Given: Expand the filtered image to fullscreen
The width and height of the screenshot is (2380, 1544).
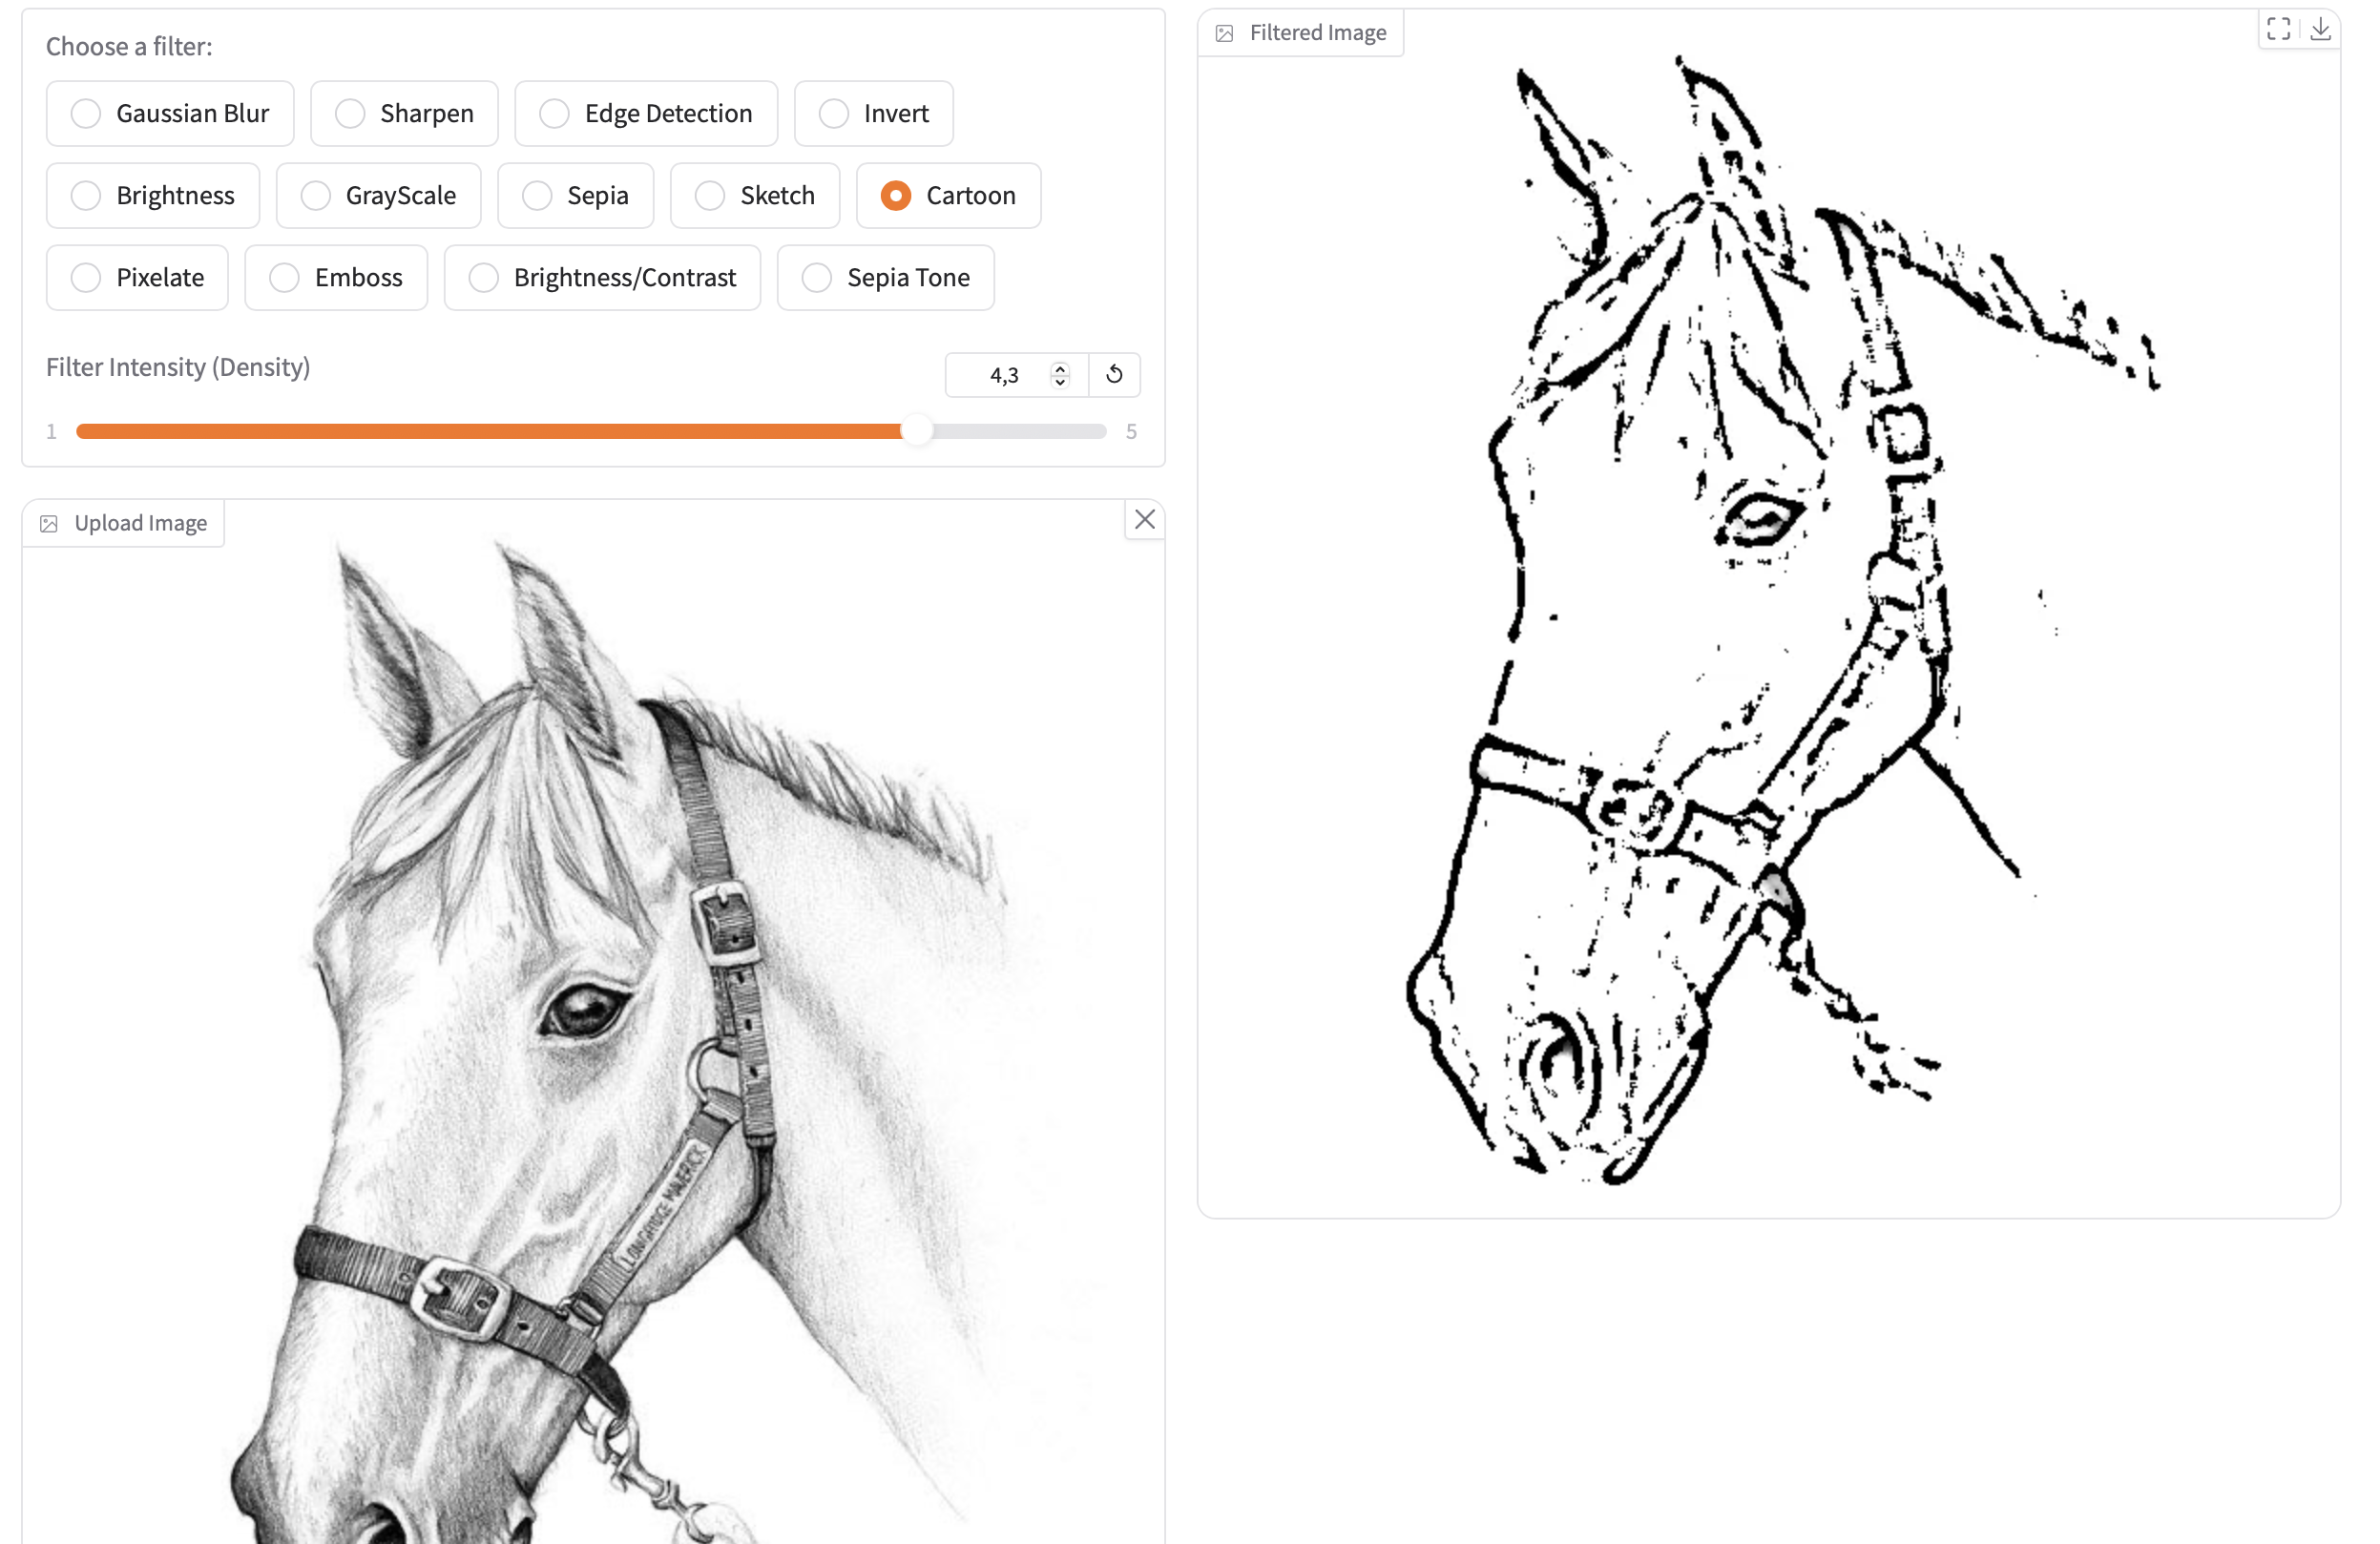Looking at the screenshot, I should tap(2278, 29).
